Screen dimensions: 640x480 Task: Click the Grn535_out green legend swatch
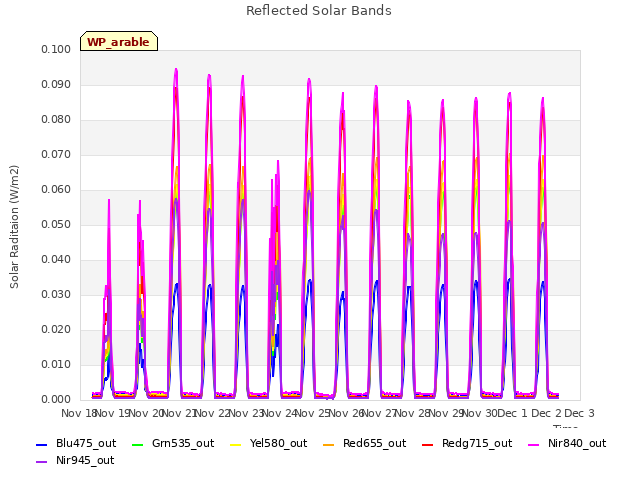click(x=138, y=444)
